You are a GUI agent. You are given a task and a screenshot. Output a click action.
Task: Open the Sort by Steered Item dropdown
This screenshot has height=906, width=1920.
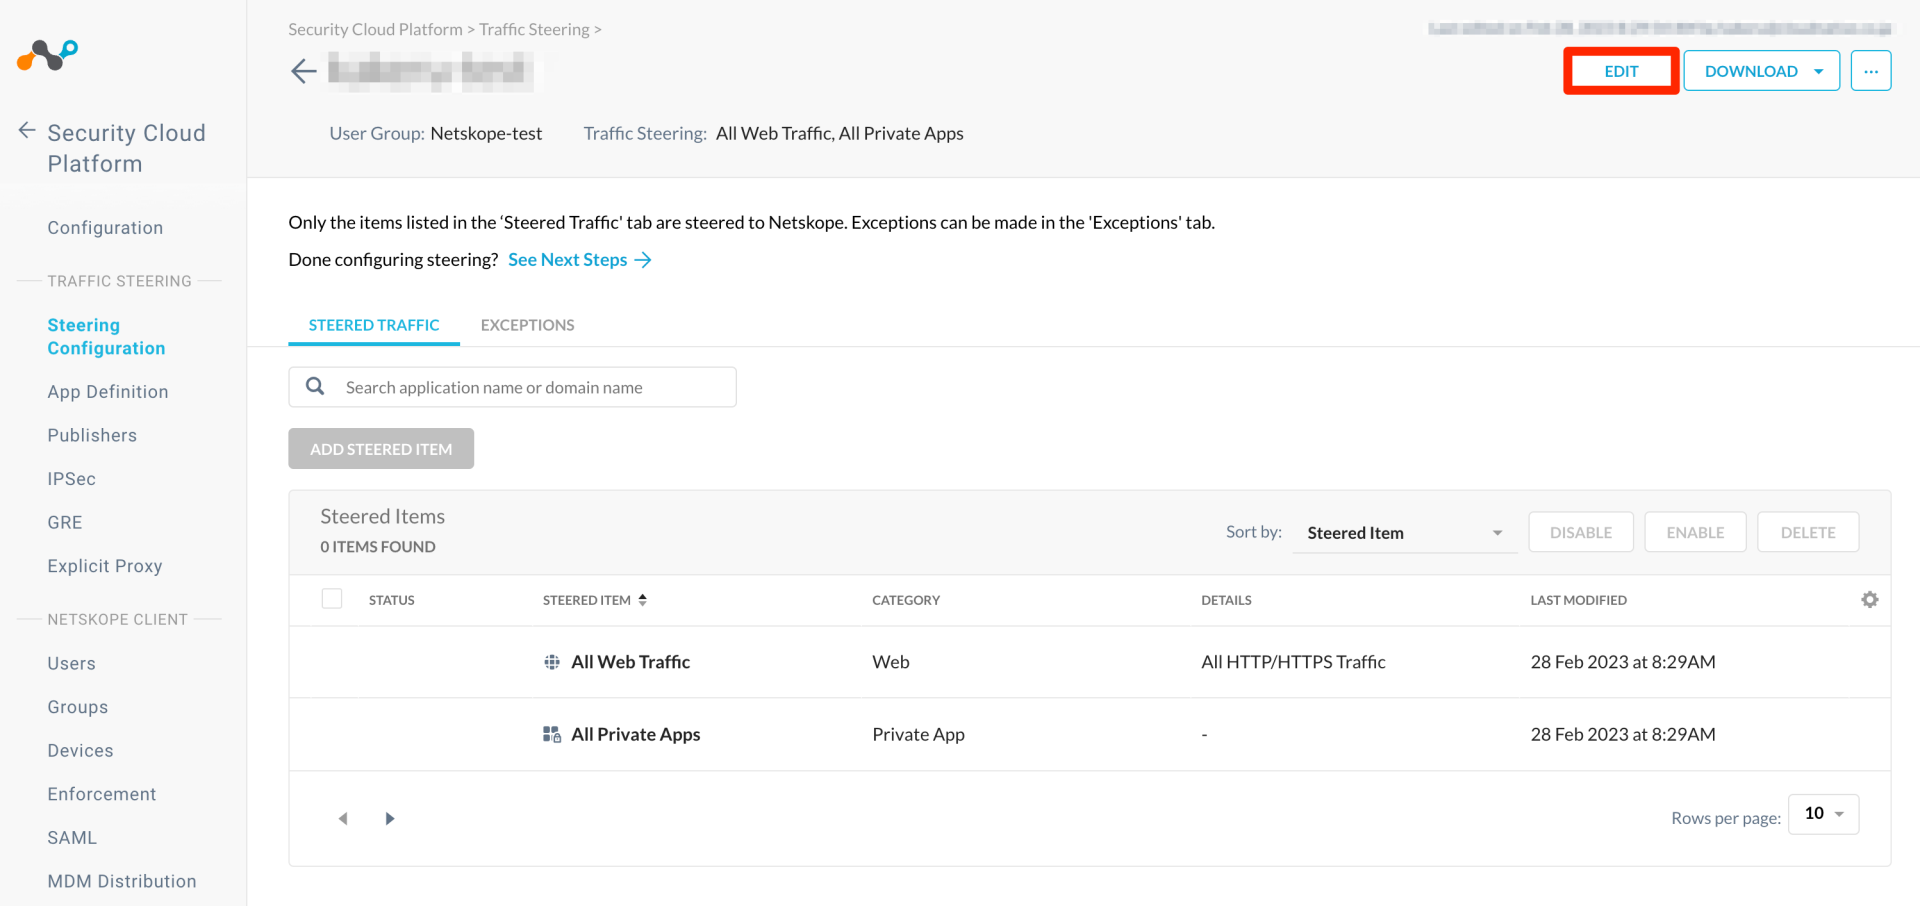click(1404, 532)
